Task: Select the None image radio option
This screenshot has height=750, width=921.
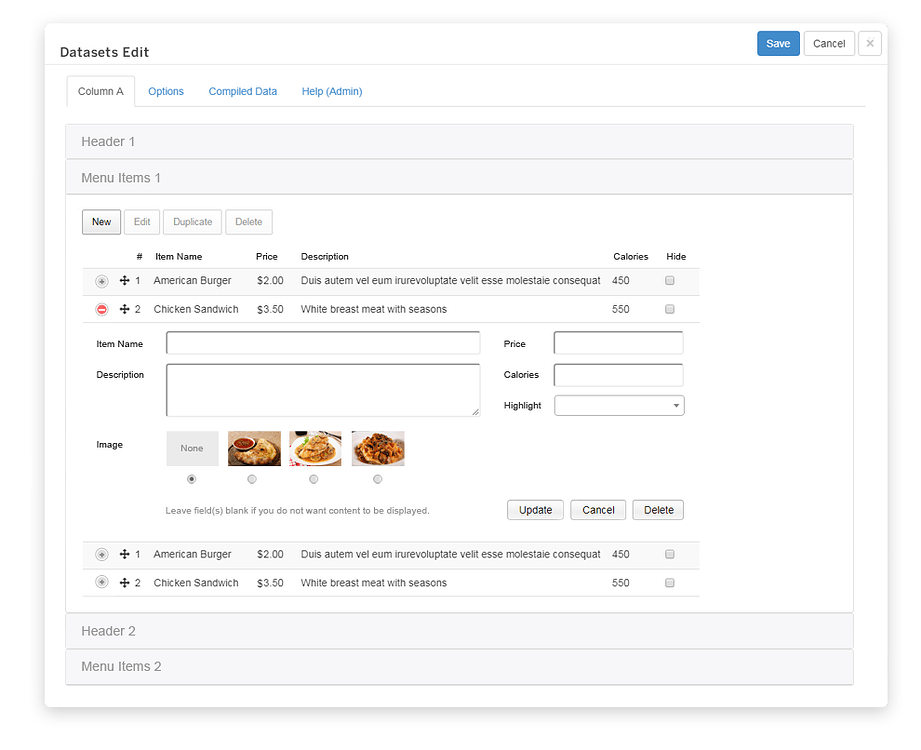Action: click(x=191, y=479)
